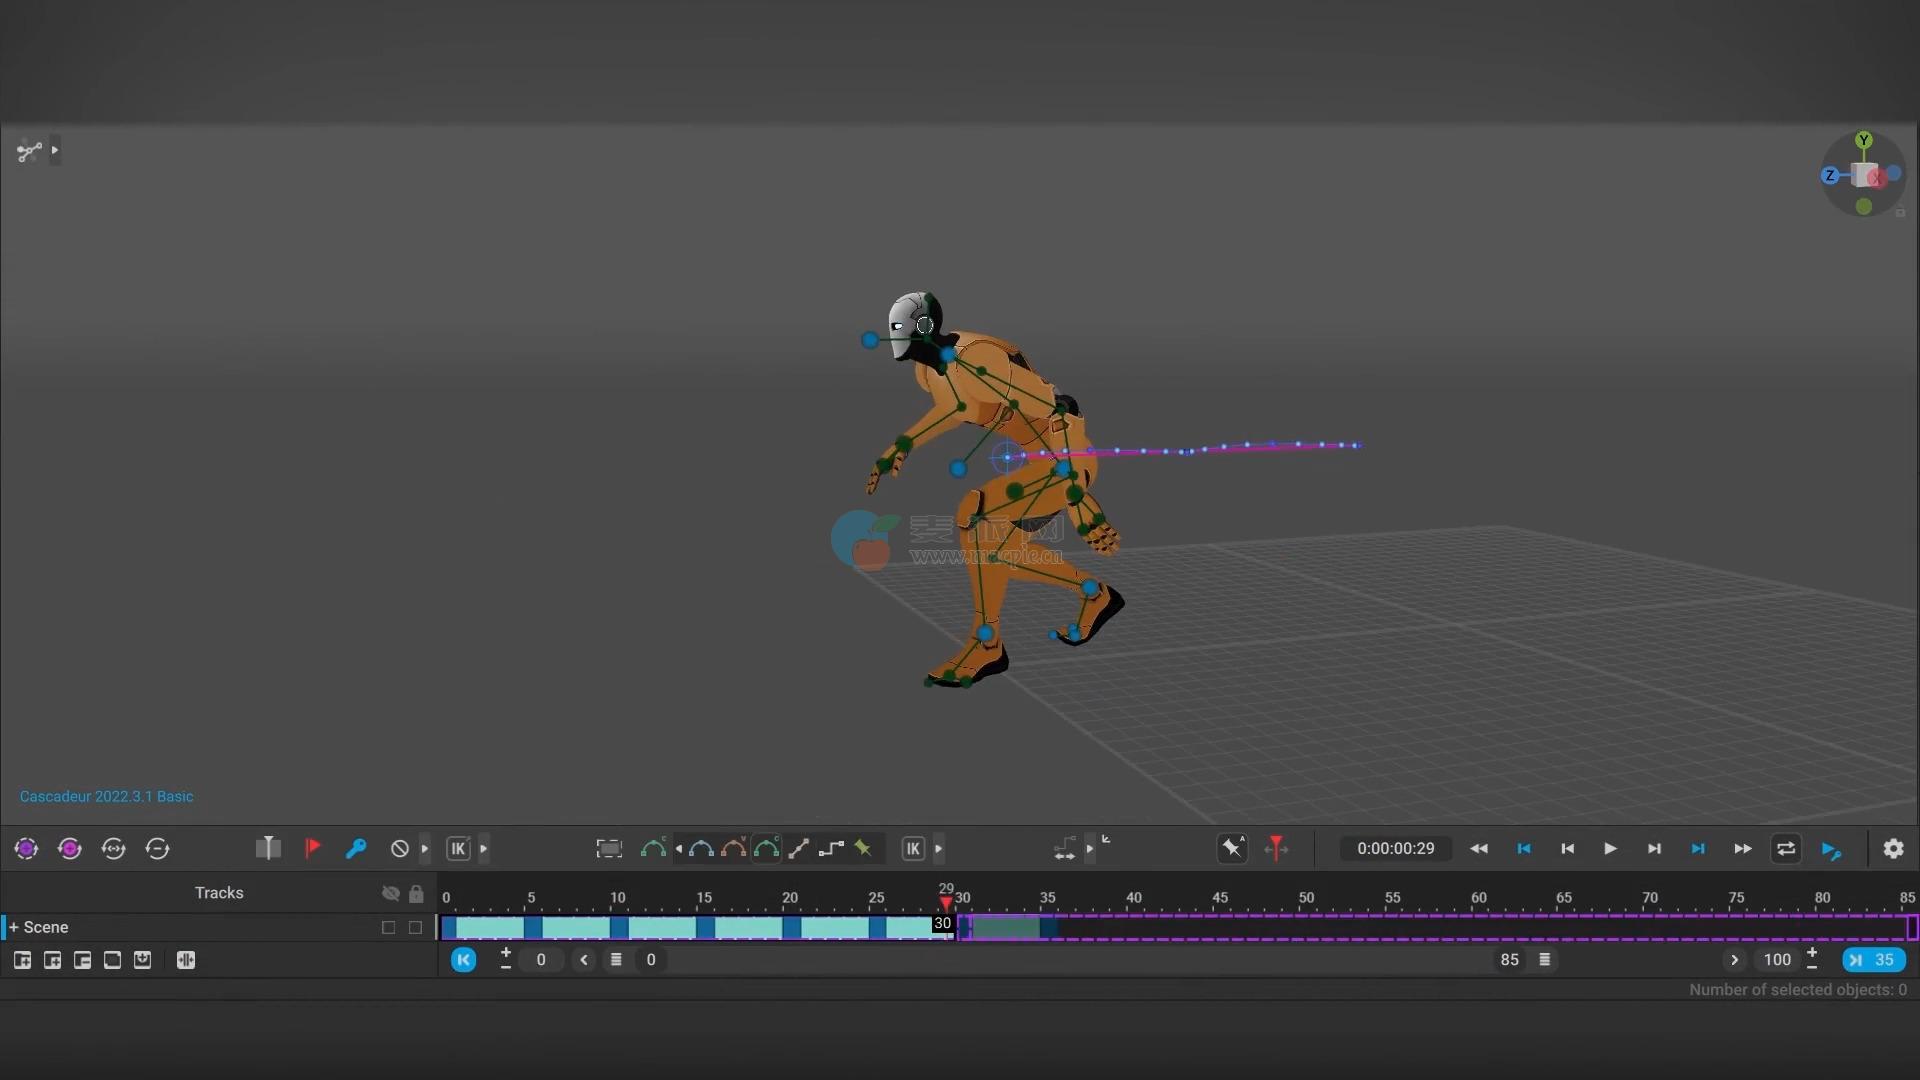Toggle Scene track visibility checkbox
This screenshot has width=1920, height=1080.
click(389, 928)
